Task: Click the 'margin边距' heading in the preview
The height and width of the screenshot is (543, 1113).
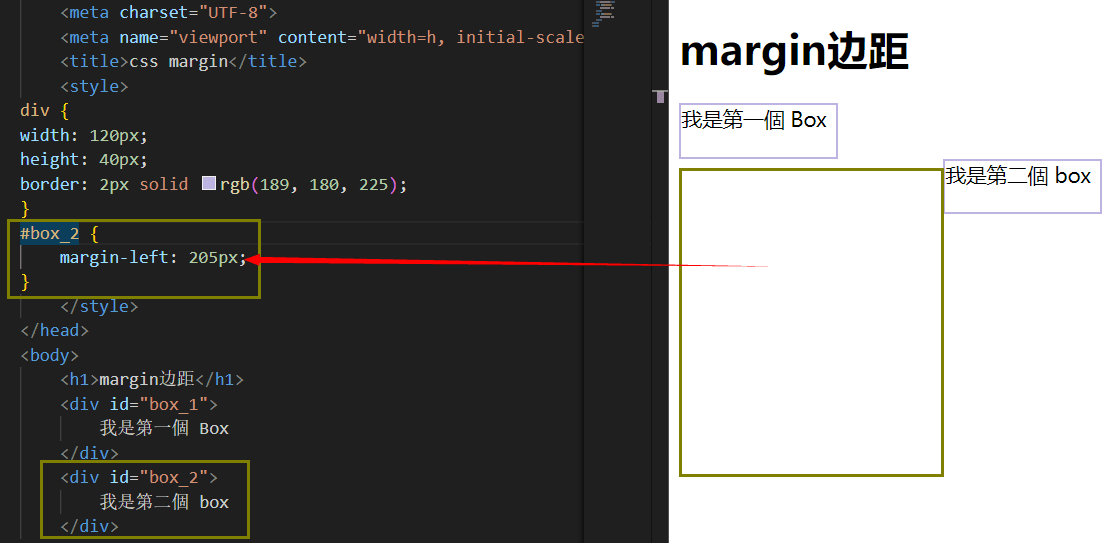Action: click(794, 52)
